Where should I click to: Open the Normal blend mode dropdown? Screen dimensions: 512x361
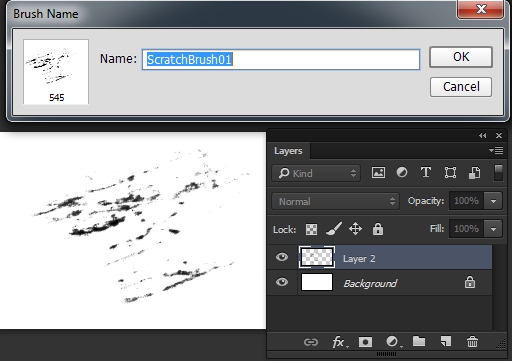click(335, 201)
